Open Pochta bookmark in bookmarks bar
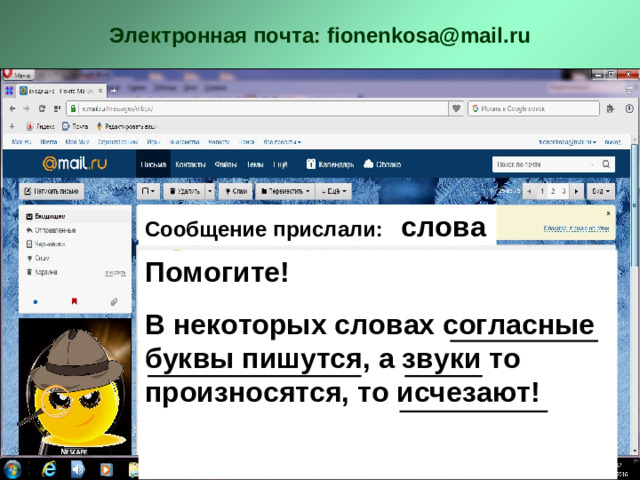This screenshot has width=640, height=480. pyautogui.click(x=75, y=127)
